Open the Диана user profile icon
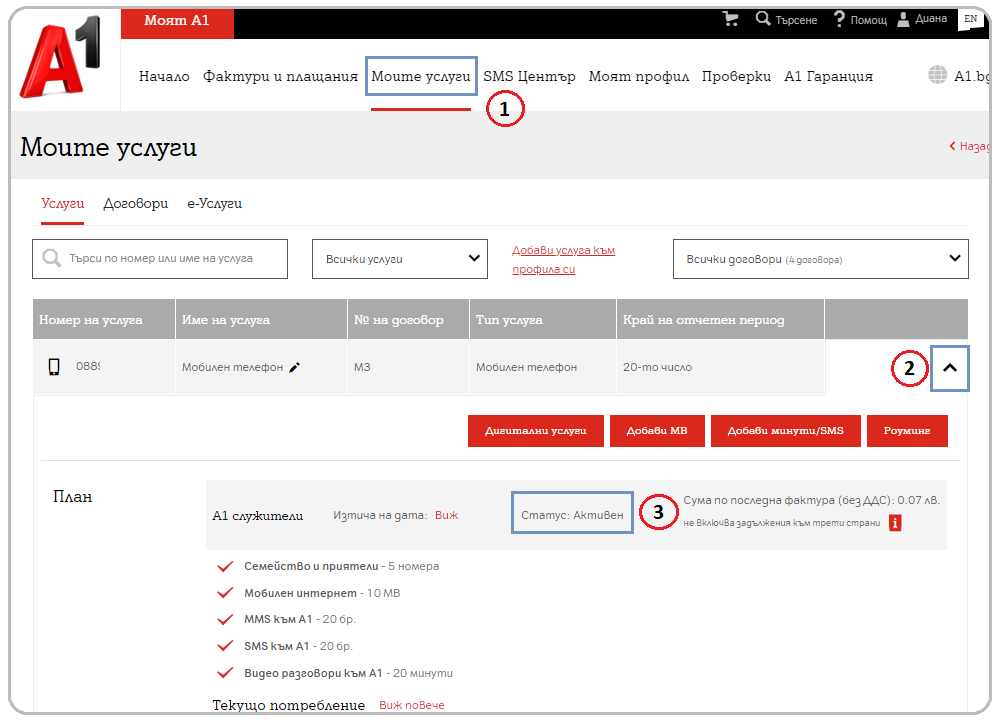This screenshot has height=725, width=1000. 903,19
